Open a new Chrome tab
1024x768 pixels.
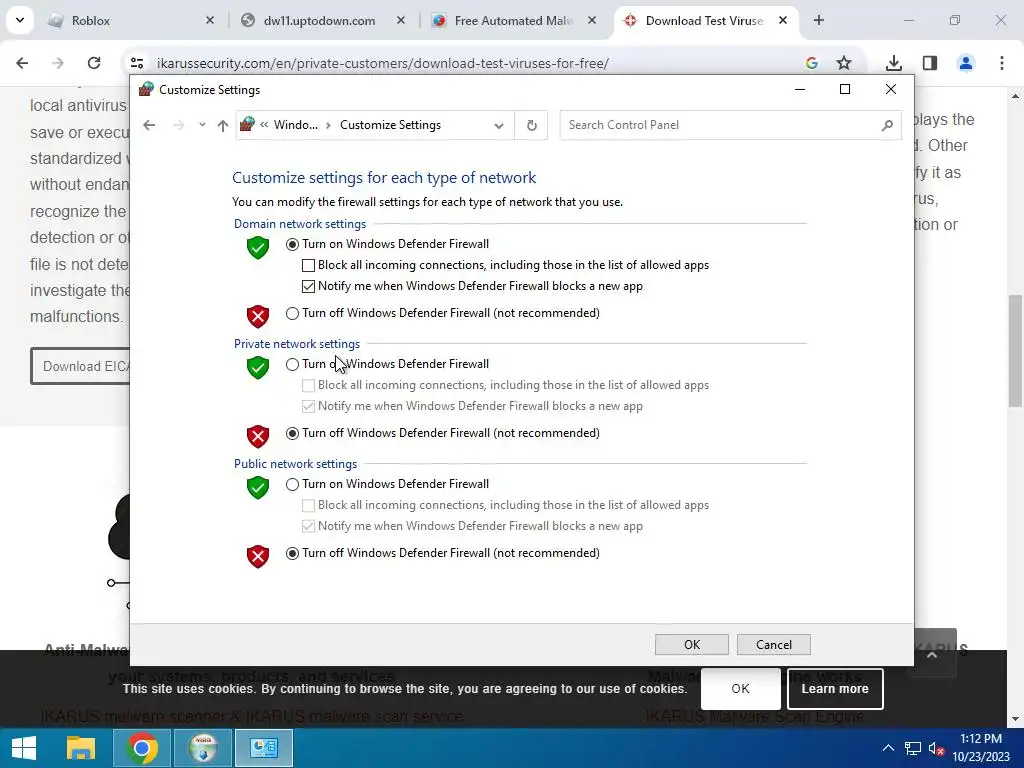tap(819, 21)
